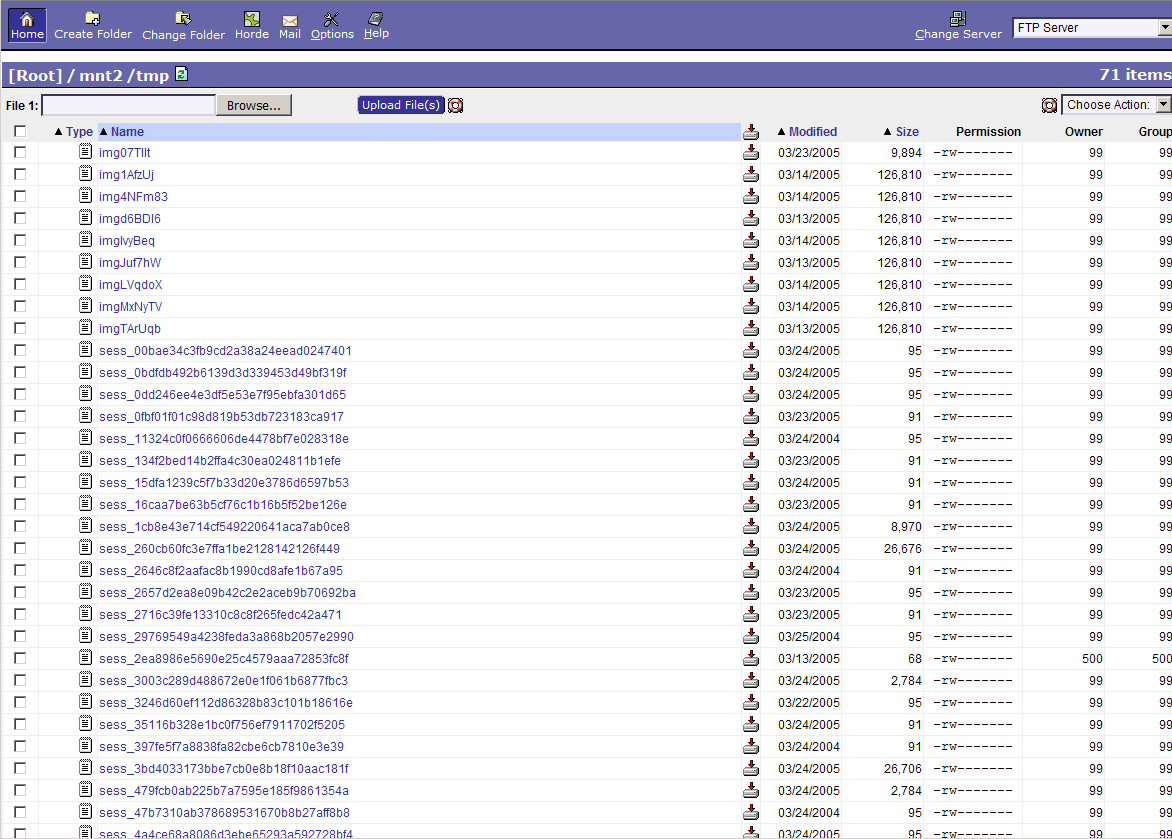Click the file type icon for imgTArUqb
The width and height of the screenshot is (1172, 839).
click(x=86, y=328)
